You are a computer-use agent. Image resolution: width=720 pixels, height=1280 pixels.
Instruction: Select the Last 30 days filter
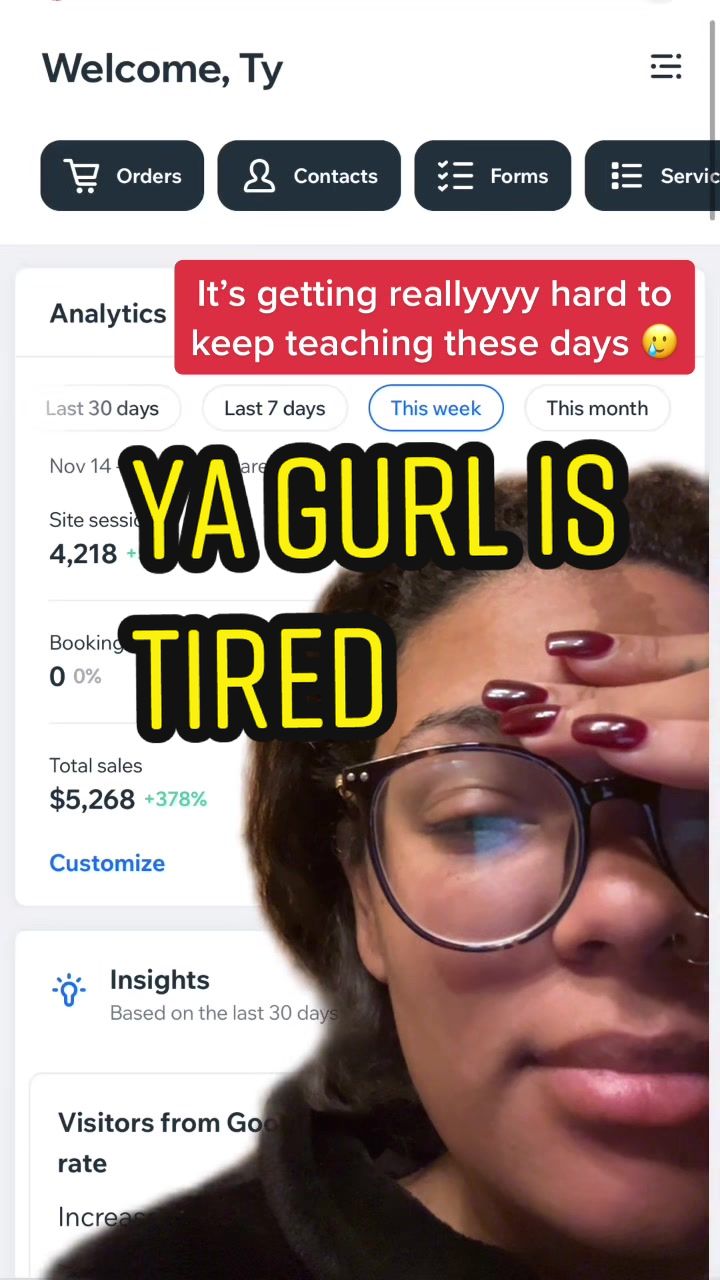102,408
